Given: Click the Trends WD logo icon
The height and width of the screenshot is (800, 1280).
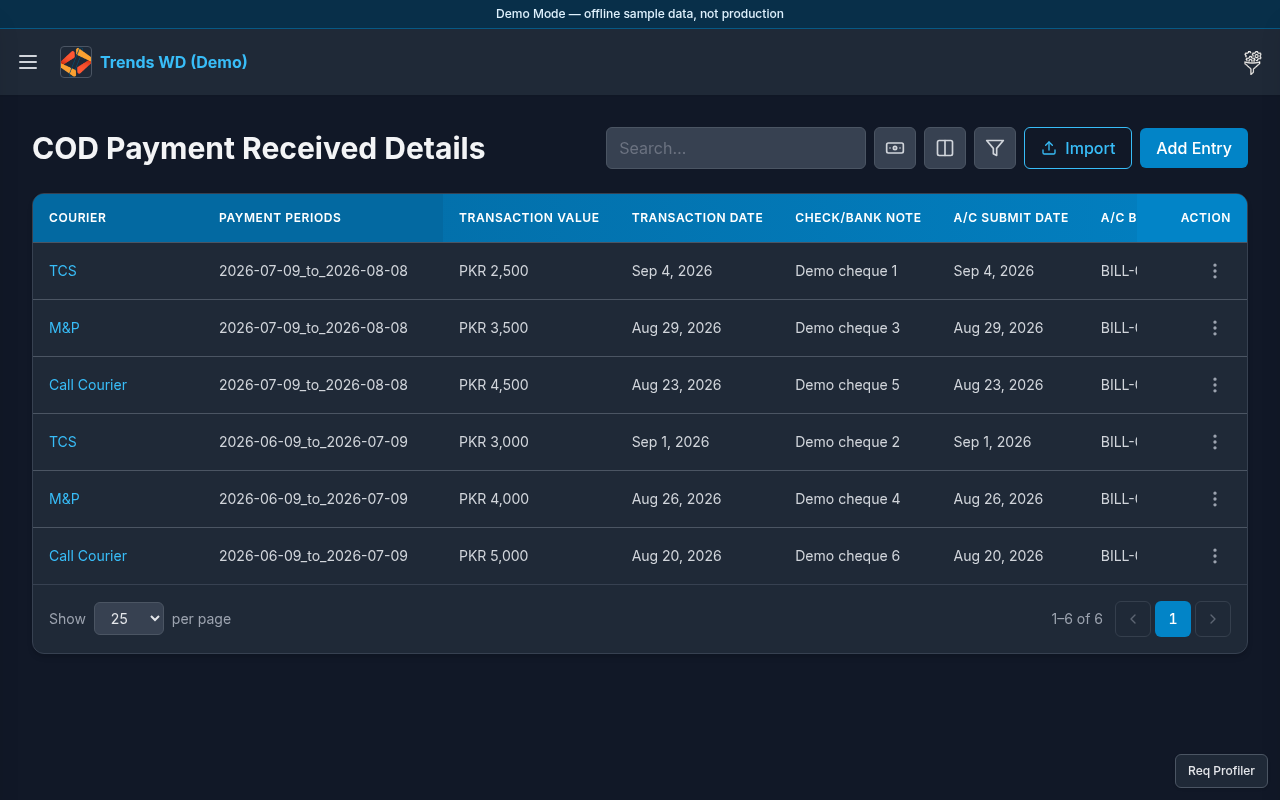Looking at the screenshot, I should (x=76, y=62).
